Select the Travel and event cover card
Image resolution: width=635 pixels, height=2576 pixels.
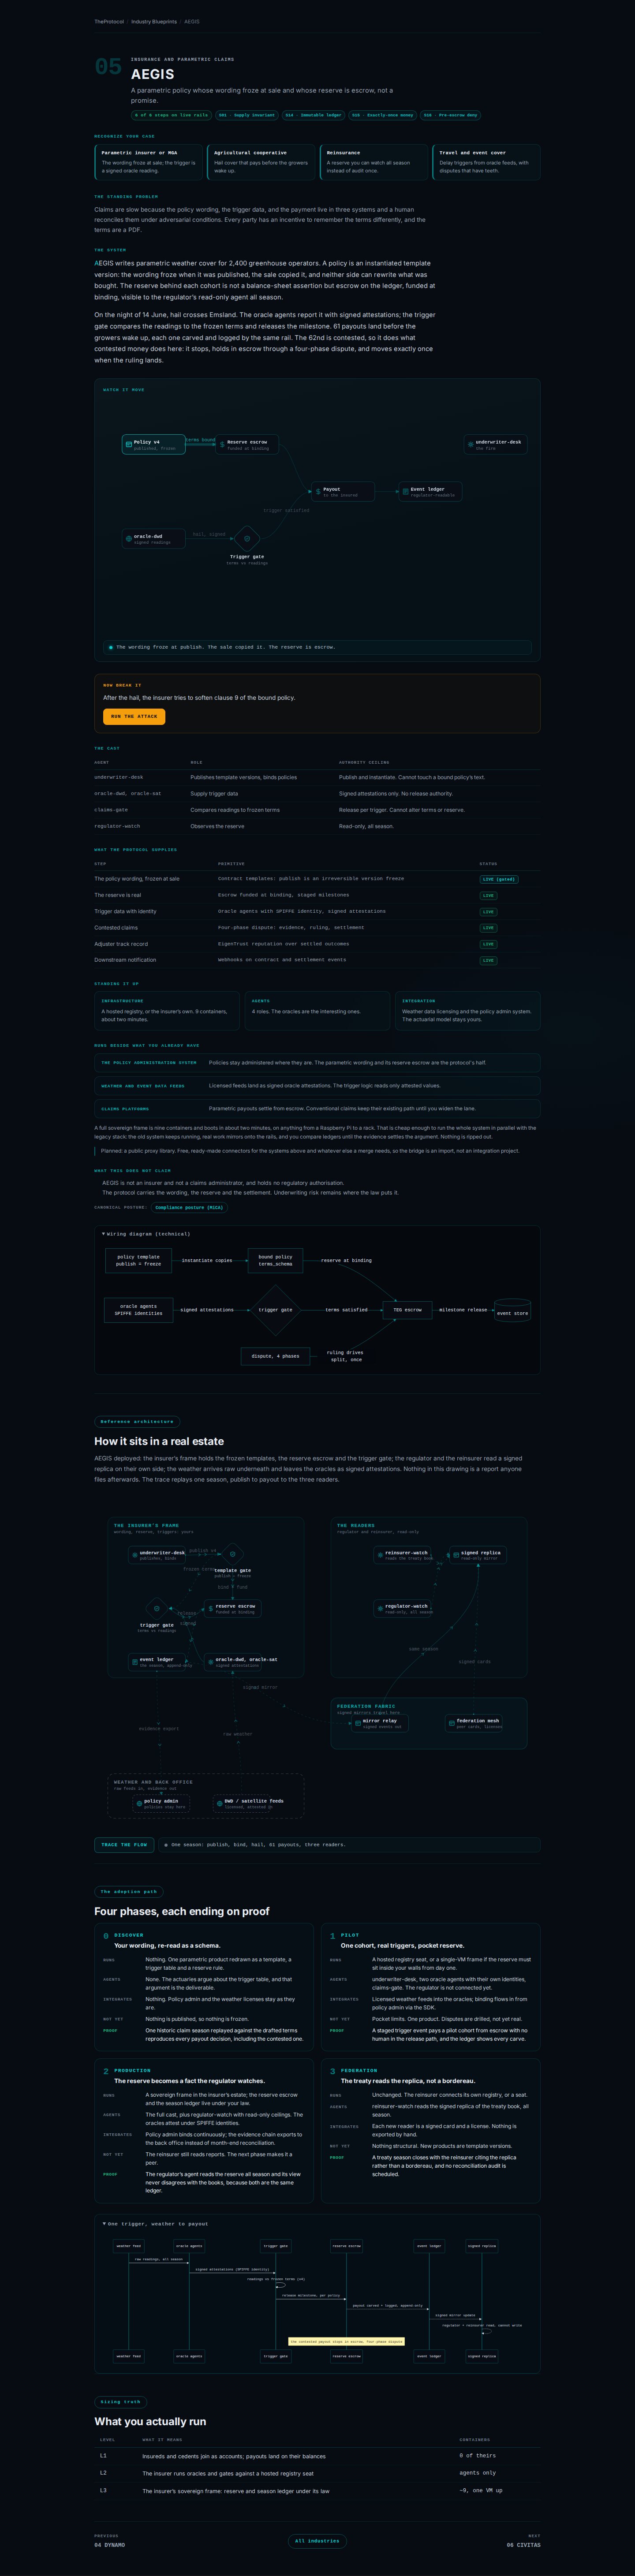[486, 162]
